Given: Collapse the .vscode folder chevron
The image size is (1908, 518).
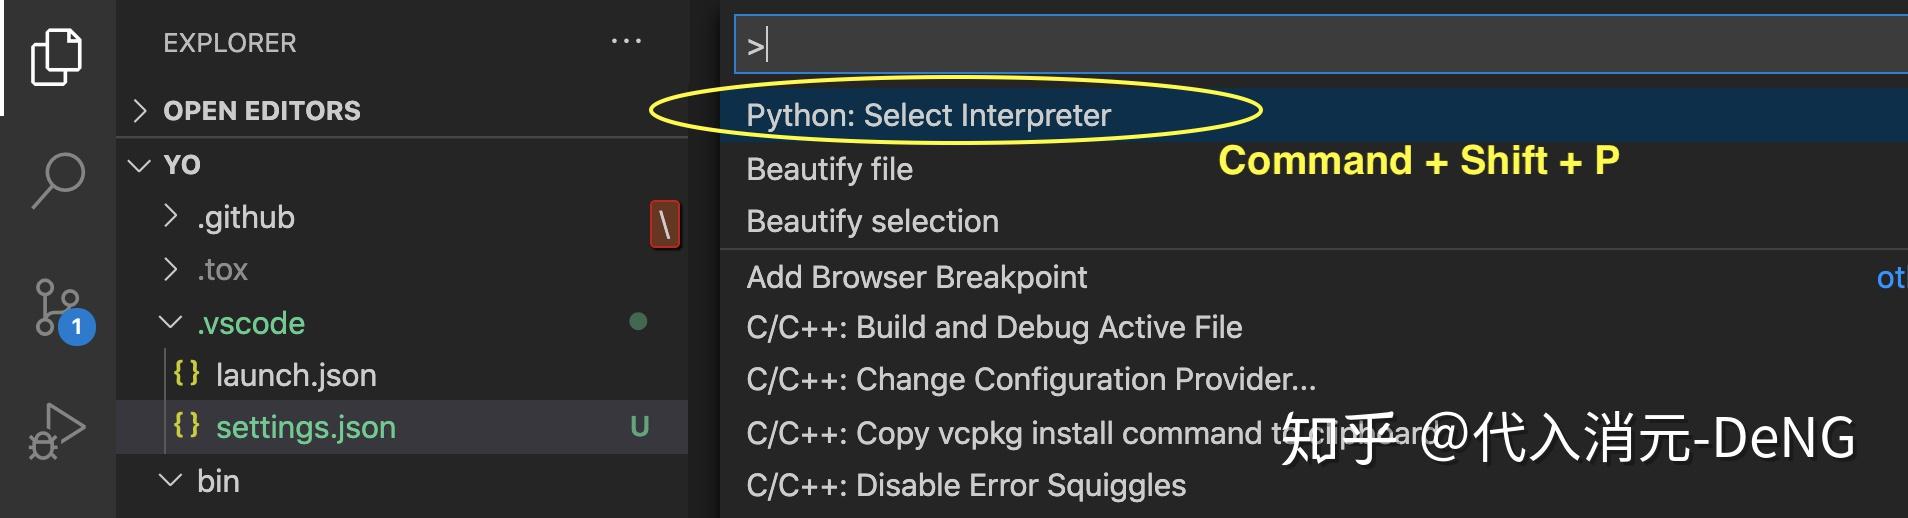Looking at the screenshot, I should (171, 322).
